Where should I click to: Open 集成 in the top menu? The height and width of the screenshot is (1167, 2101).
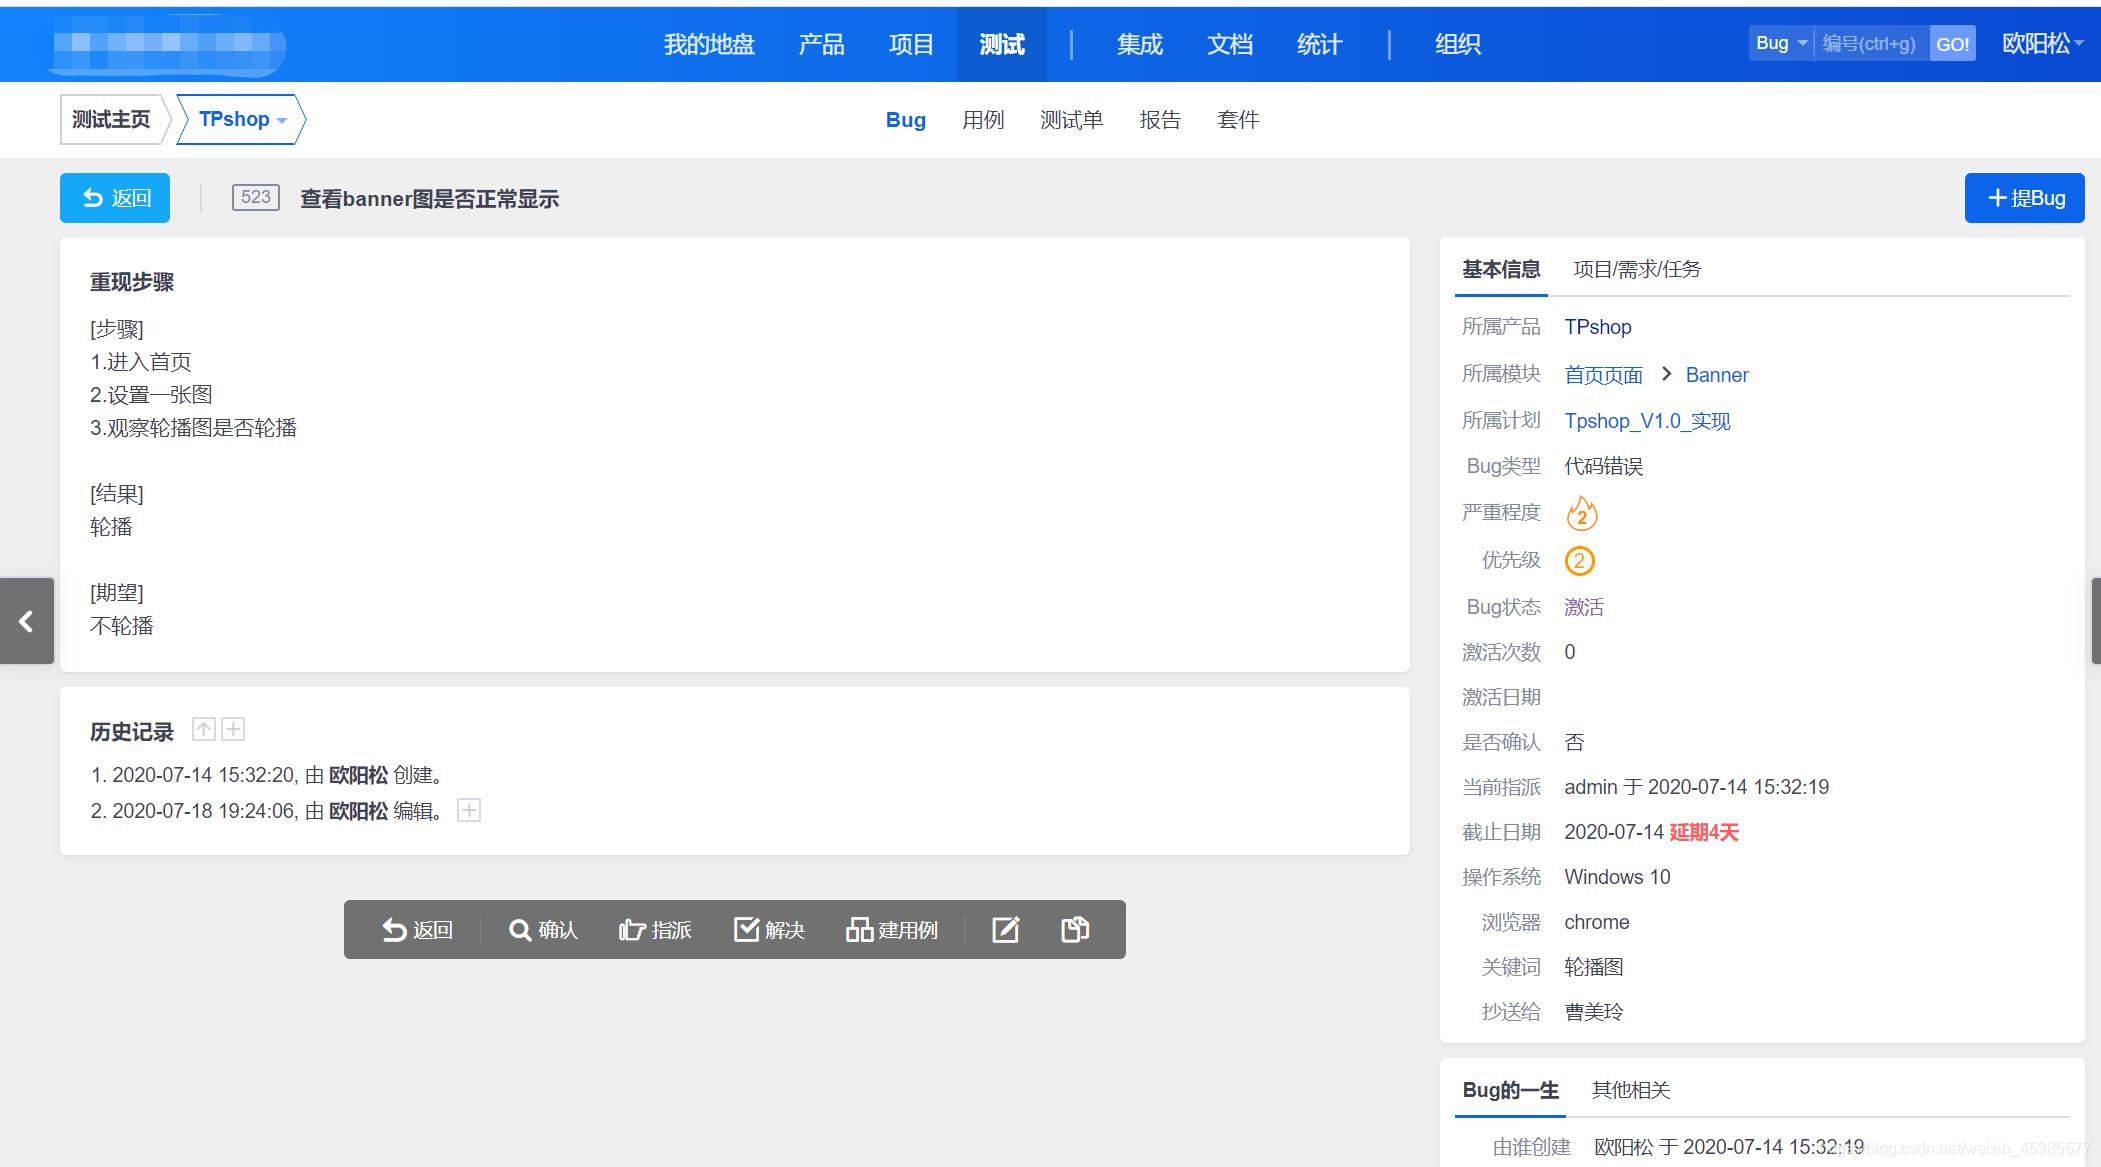point(1140,44)
